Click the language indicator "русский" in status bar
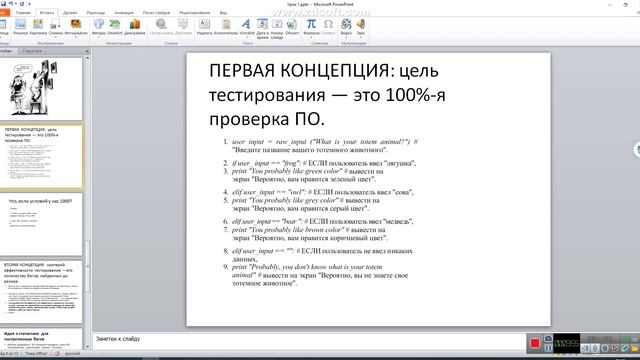Screen dimensions: 640x360 [x=73, y=354]
